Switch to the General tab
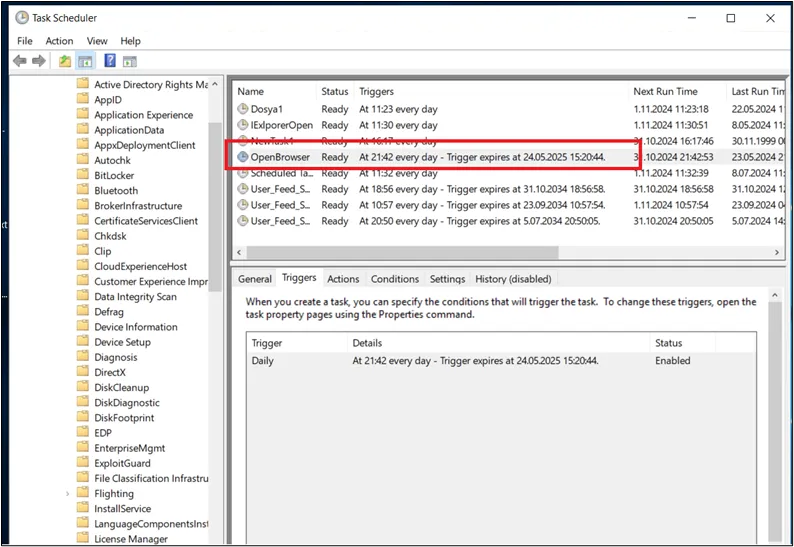 tap(255, 279)
